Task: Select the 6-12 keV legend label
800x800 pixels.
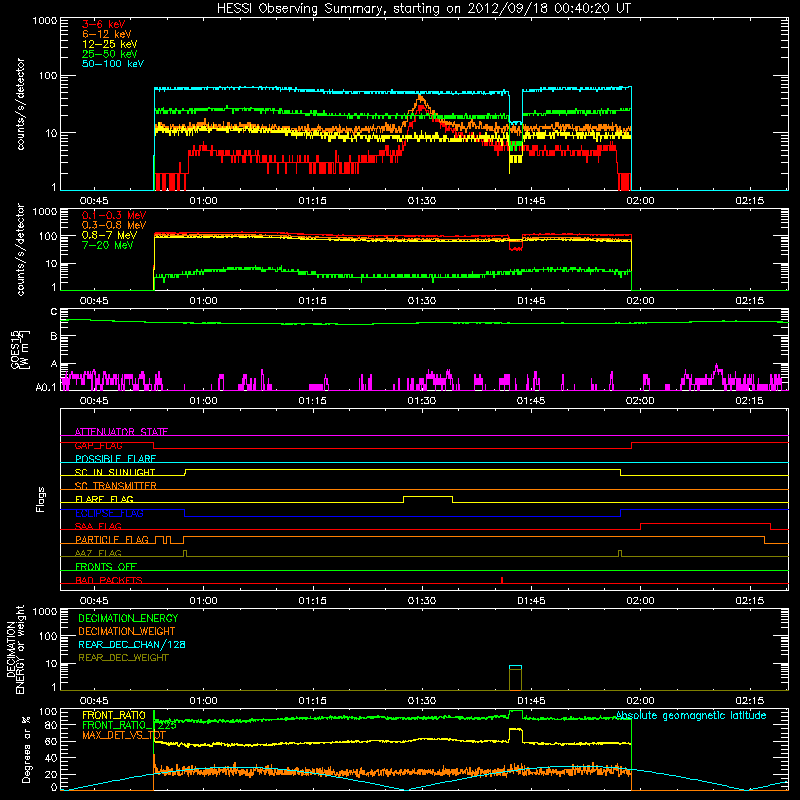Action: tap(107, 34)
